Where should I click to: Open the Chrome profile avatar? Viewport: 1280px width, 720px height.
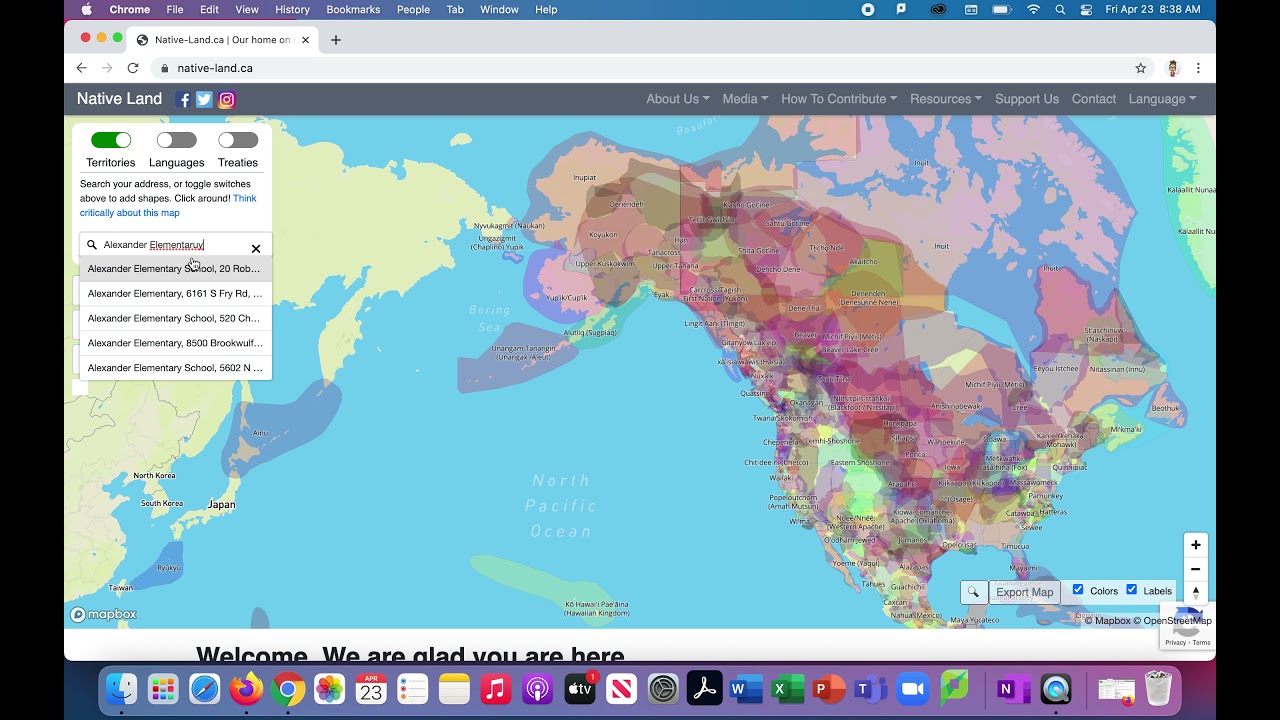click(x=1173, y=68)
